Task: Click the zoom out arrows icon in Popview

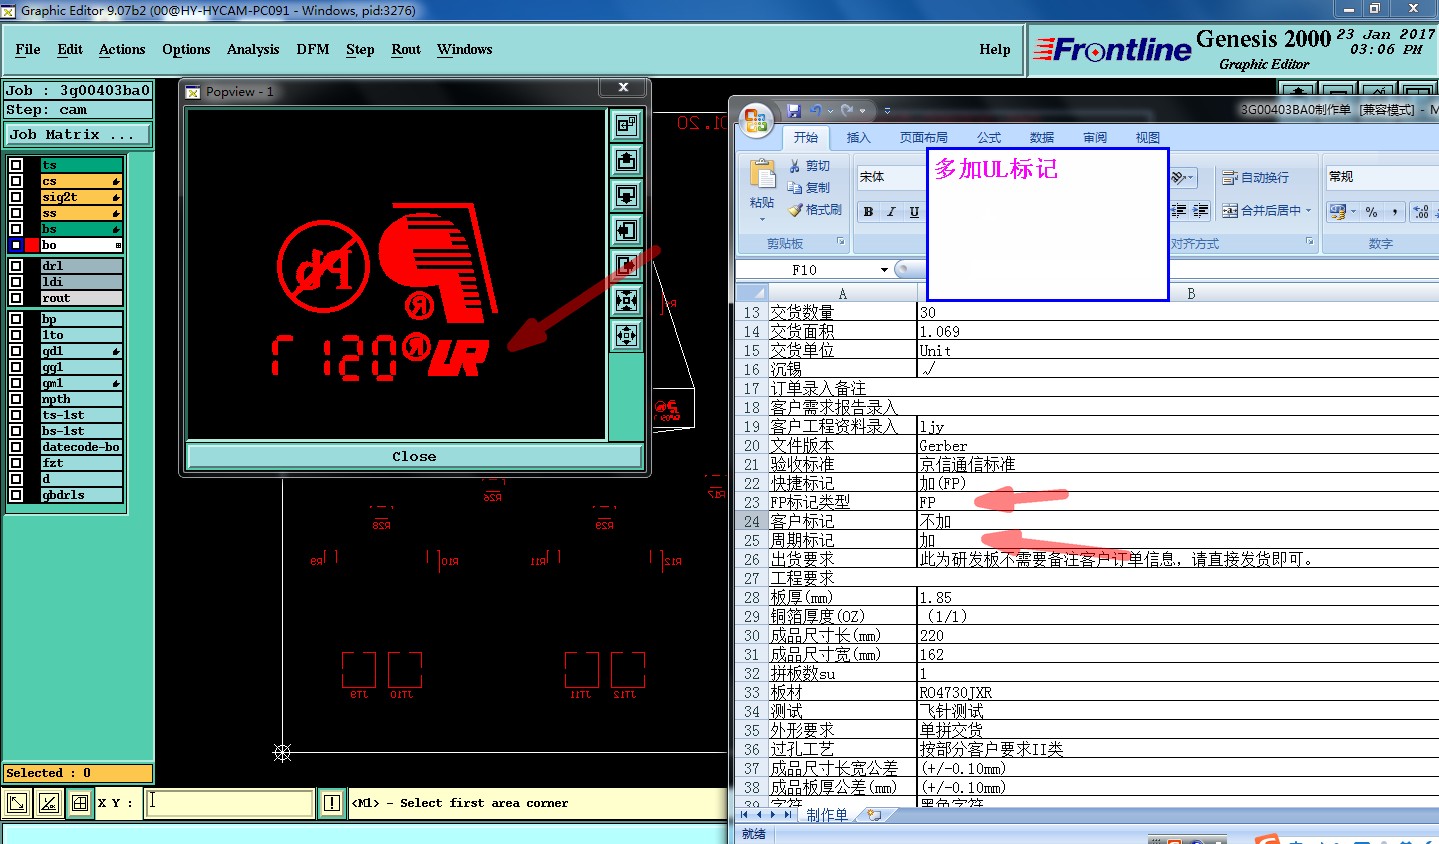Action: coord(626,335)
